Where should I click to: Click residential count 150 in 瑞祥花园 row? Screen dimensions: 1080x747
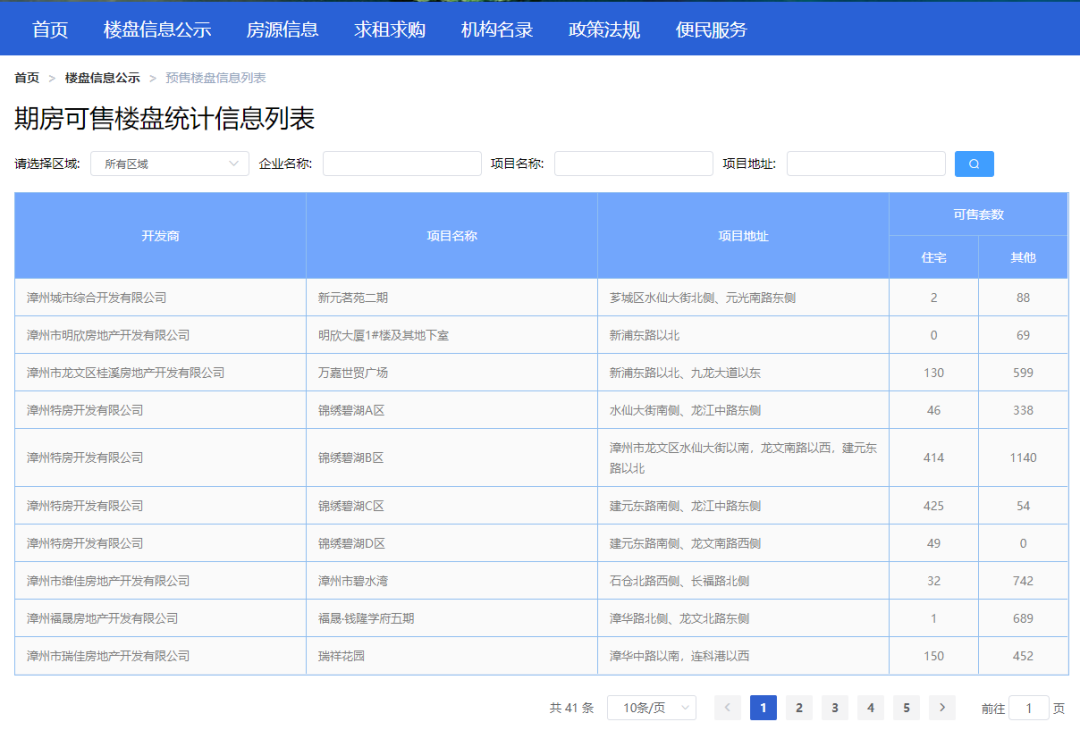[933, 656]
